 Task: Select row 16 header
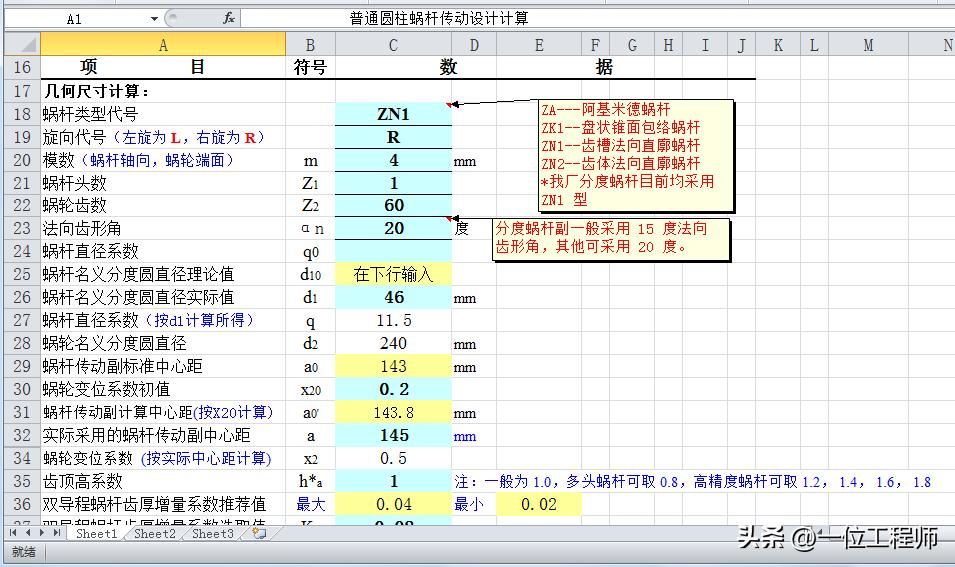pyautogui.click(x=22, y=67)
